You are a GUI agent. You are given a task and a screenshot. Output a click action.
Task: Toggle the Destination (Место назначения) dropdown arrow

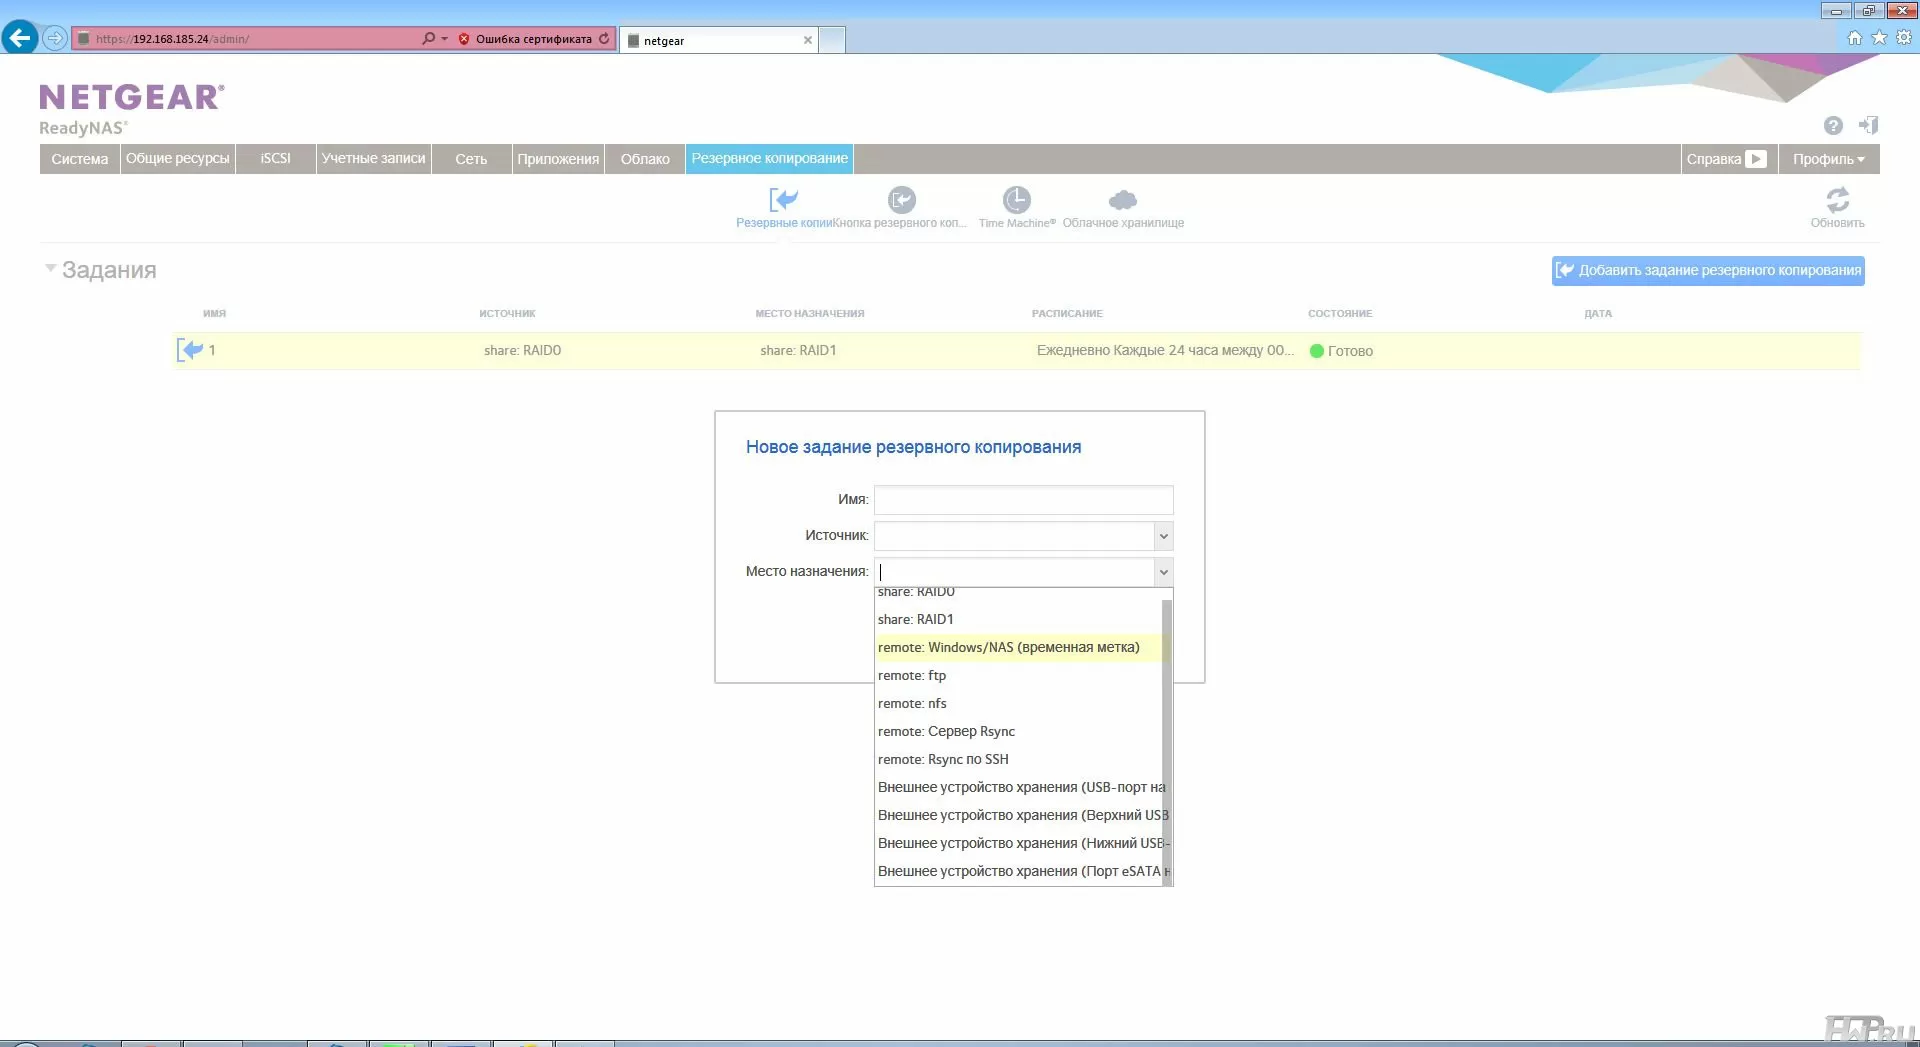(x=1163, y=573)
